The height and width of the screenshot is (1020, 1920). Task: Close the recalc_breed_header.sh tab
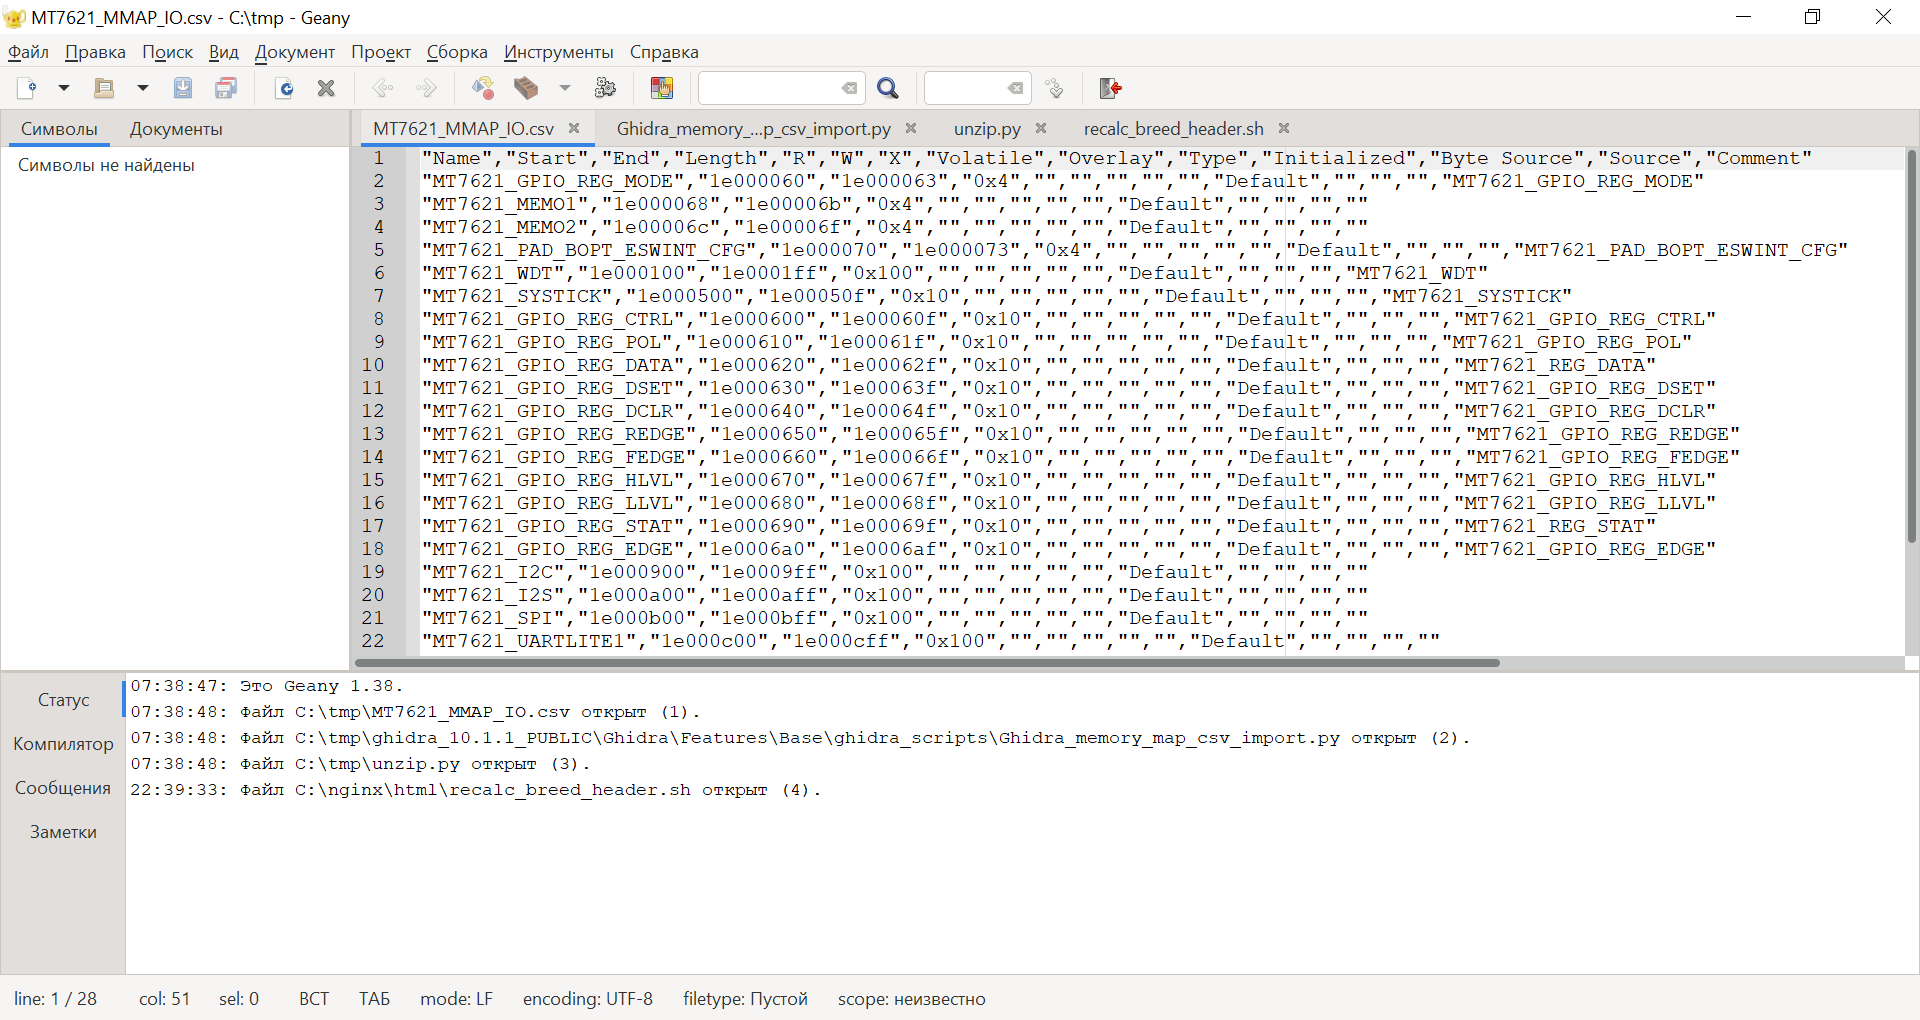(1283, 128)
